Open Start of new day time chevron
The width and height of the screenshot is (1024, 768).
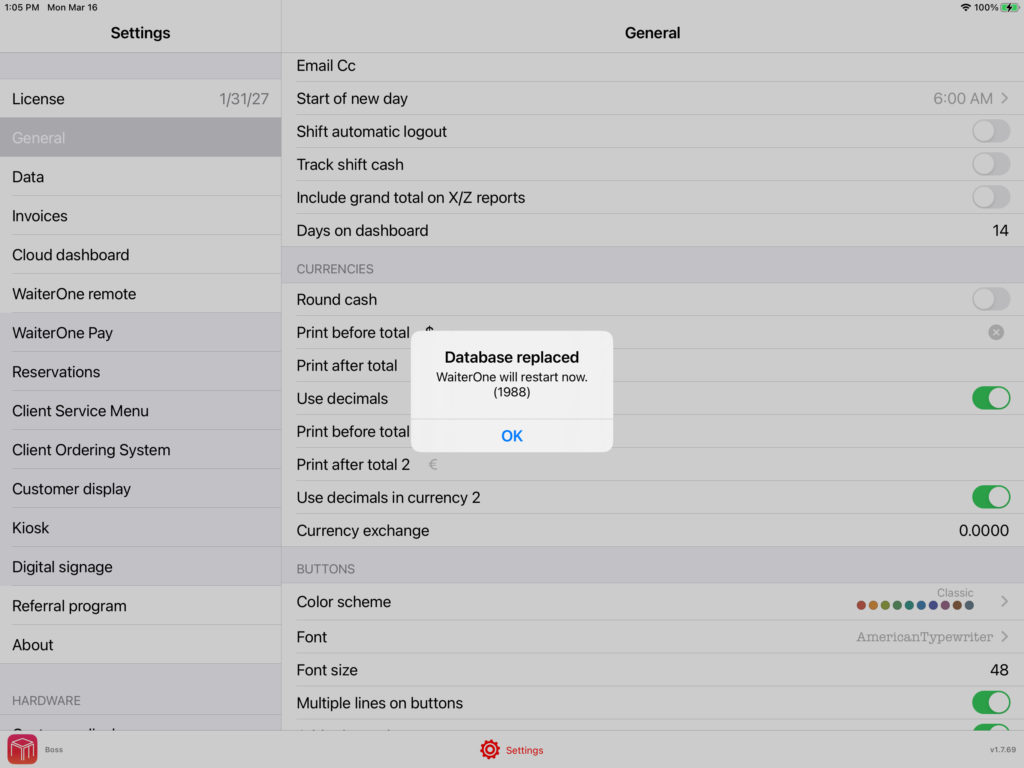[1004, 98]
